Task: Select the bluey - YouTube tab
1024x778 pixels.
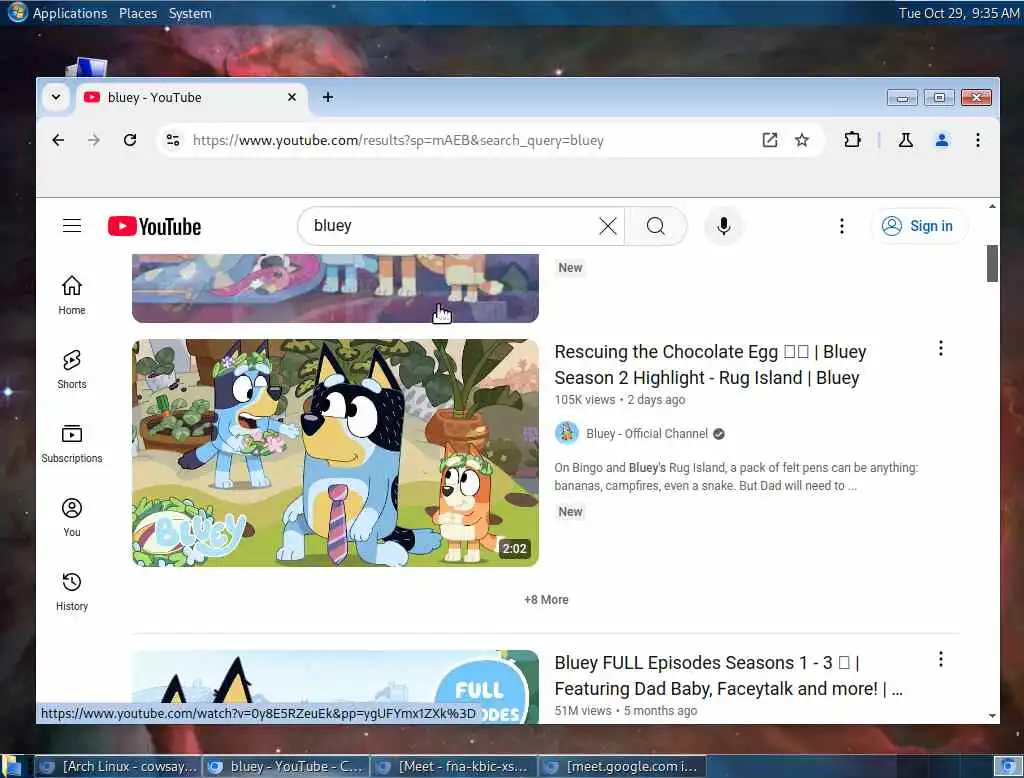Action: click(x=192, y=97)
